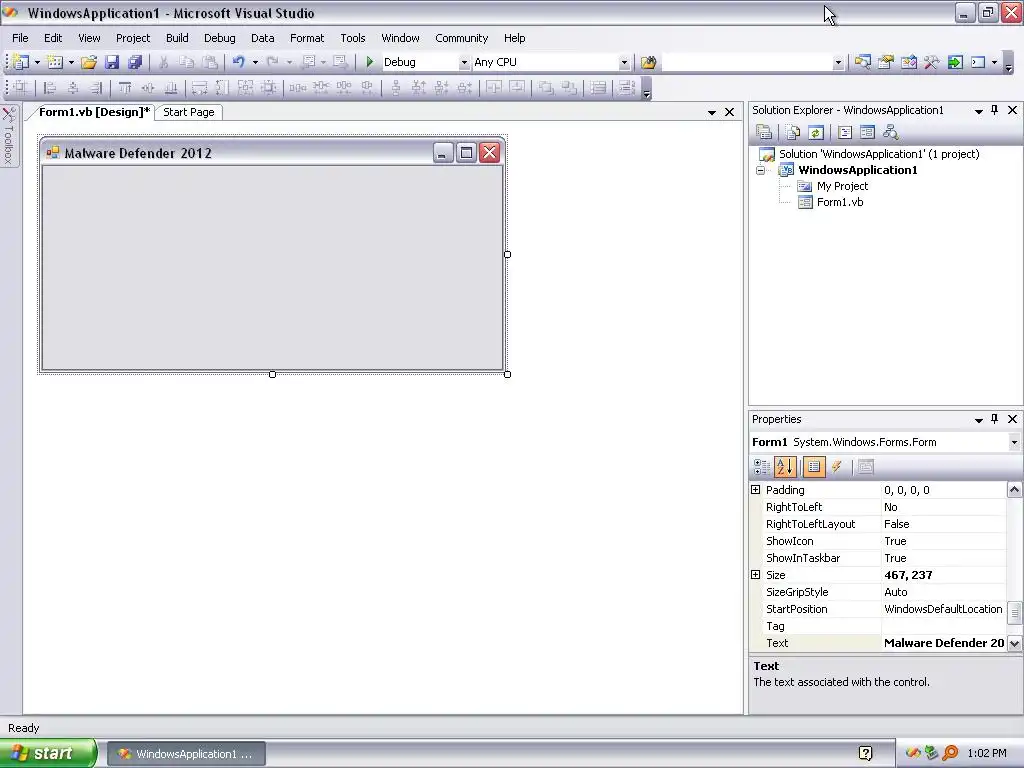Click the Properties grid scroll down arrow
The width and height of the screenshot is (1024, 768).
pyautogui.click(x=1014, y=643)
